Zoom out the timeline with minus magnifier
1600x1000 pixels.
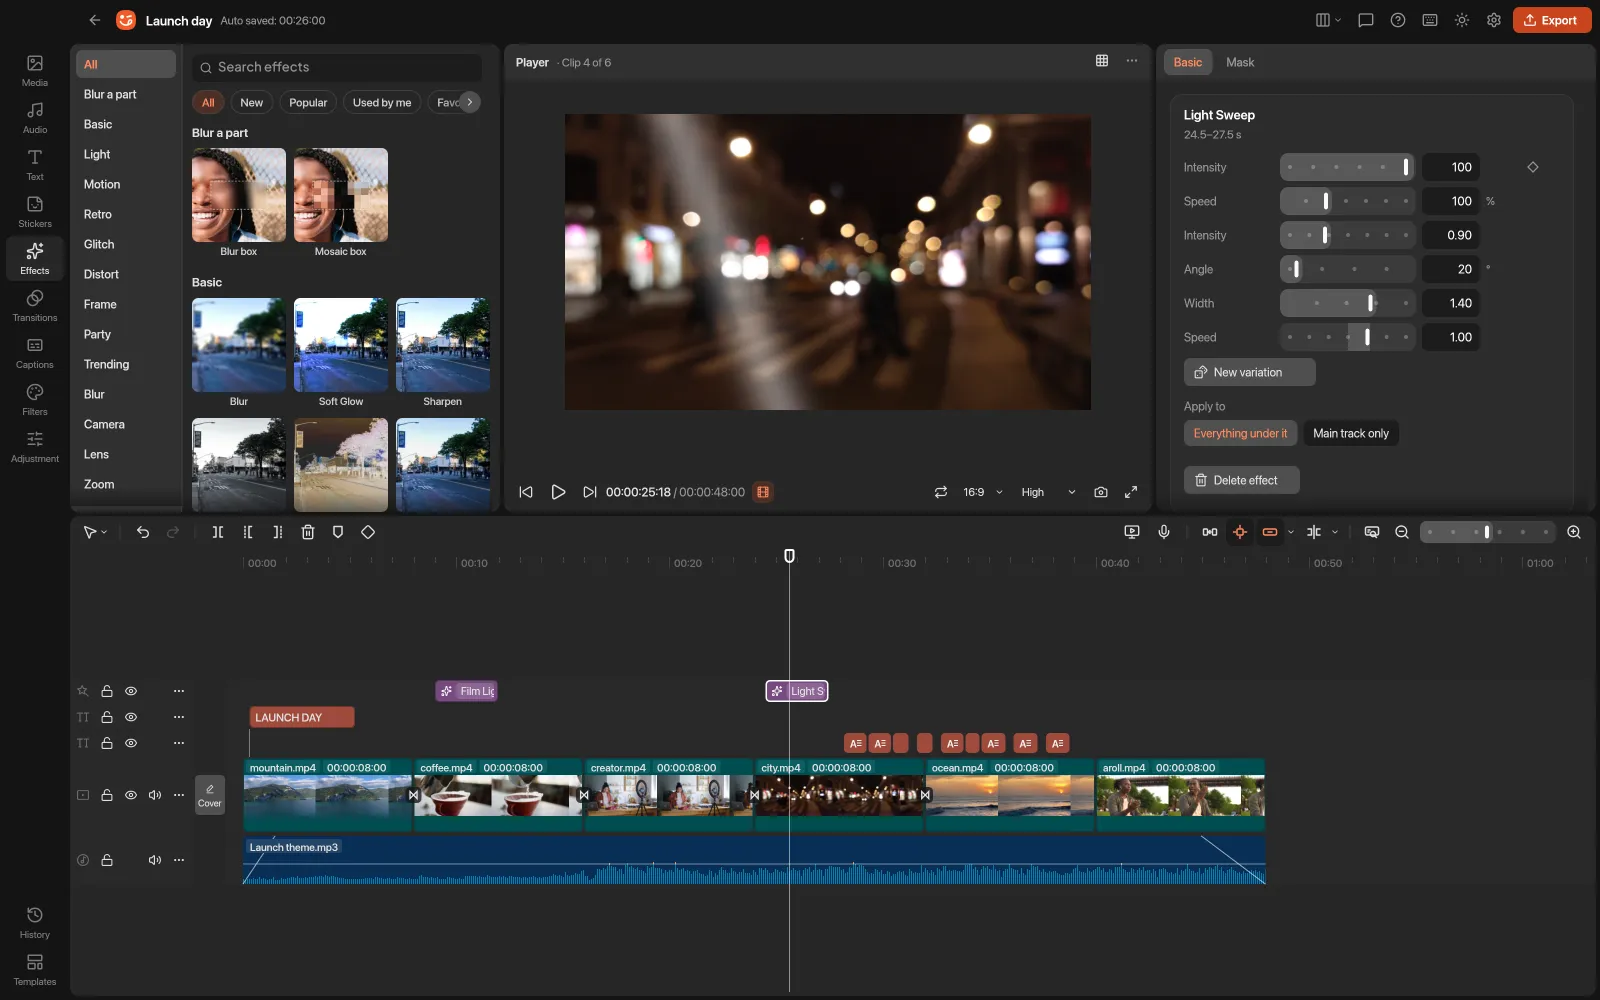click(1402, 532)
